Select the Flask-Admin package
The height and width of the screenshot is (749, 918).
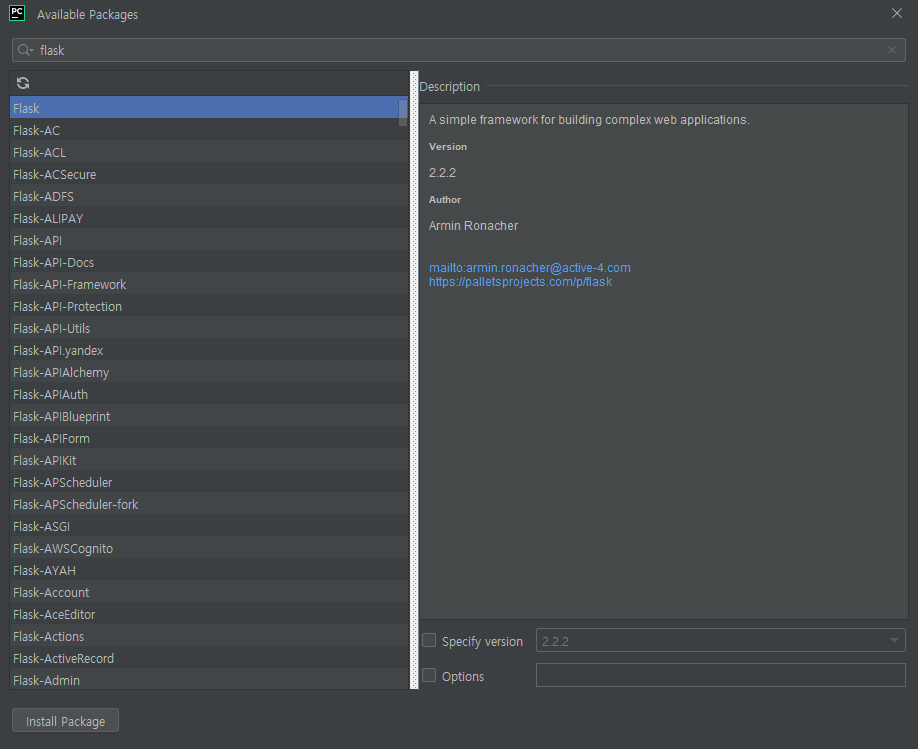click(x=209, y=680)
